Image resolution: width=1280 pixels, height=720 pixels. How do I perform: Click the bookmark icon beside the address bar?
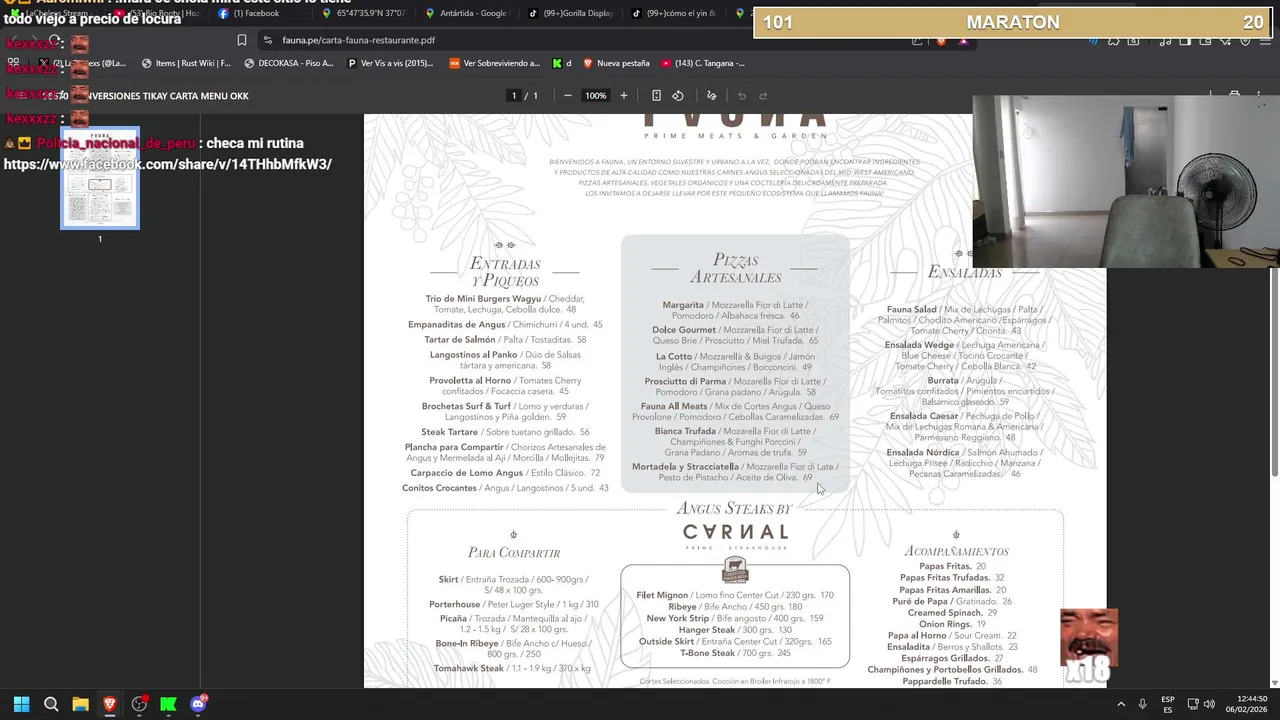point(241,40)
